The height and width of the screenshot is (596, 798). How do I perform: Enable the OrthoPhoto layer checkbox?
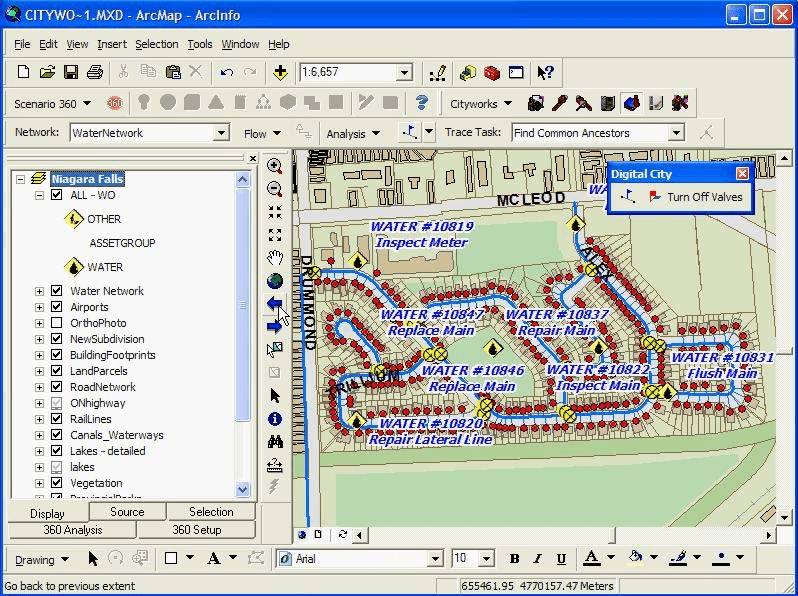tap(57, 323)
